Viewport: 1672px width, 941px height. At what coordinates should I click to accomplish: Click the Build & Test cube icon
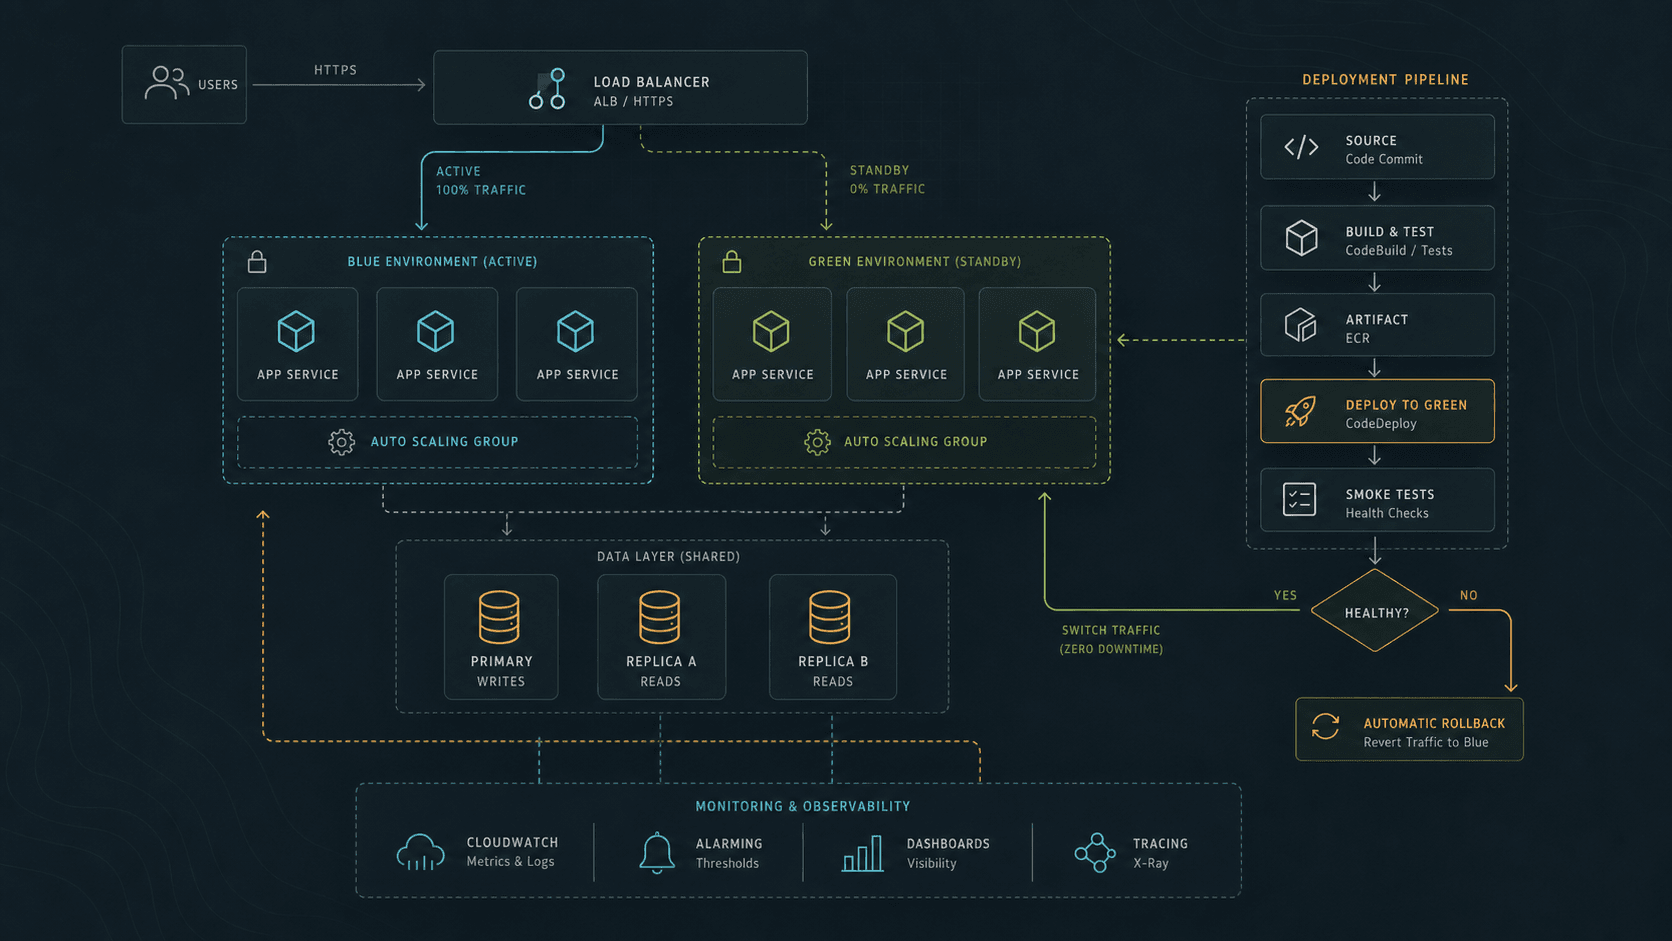point(1301,238)
